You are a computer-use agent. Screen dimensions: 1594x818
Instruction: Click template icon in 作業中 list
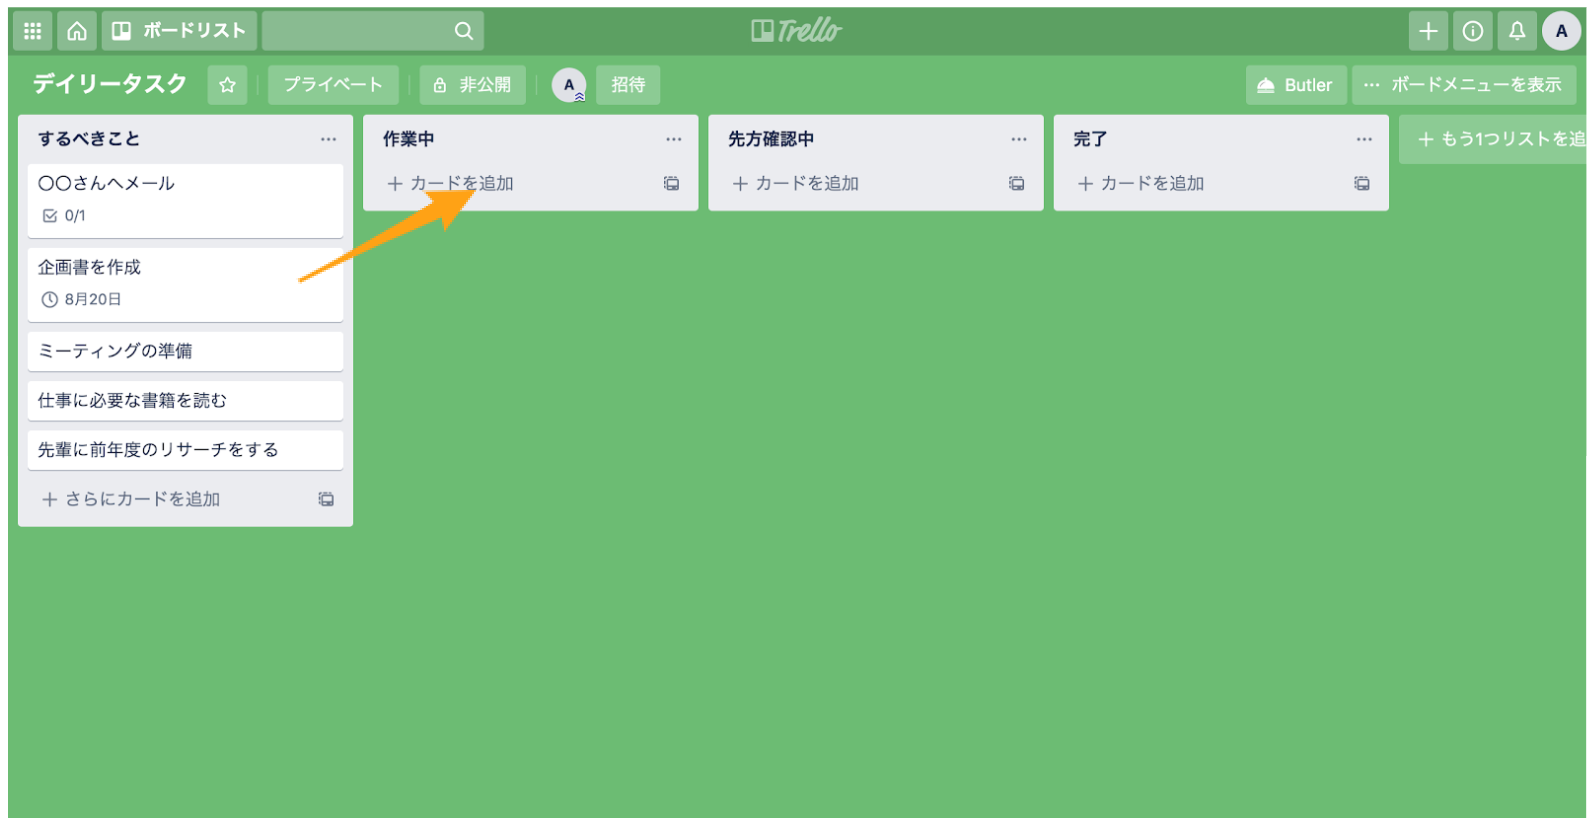[671, 183]
